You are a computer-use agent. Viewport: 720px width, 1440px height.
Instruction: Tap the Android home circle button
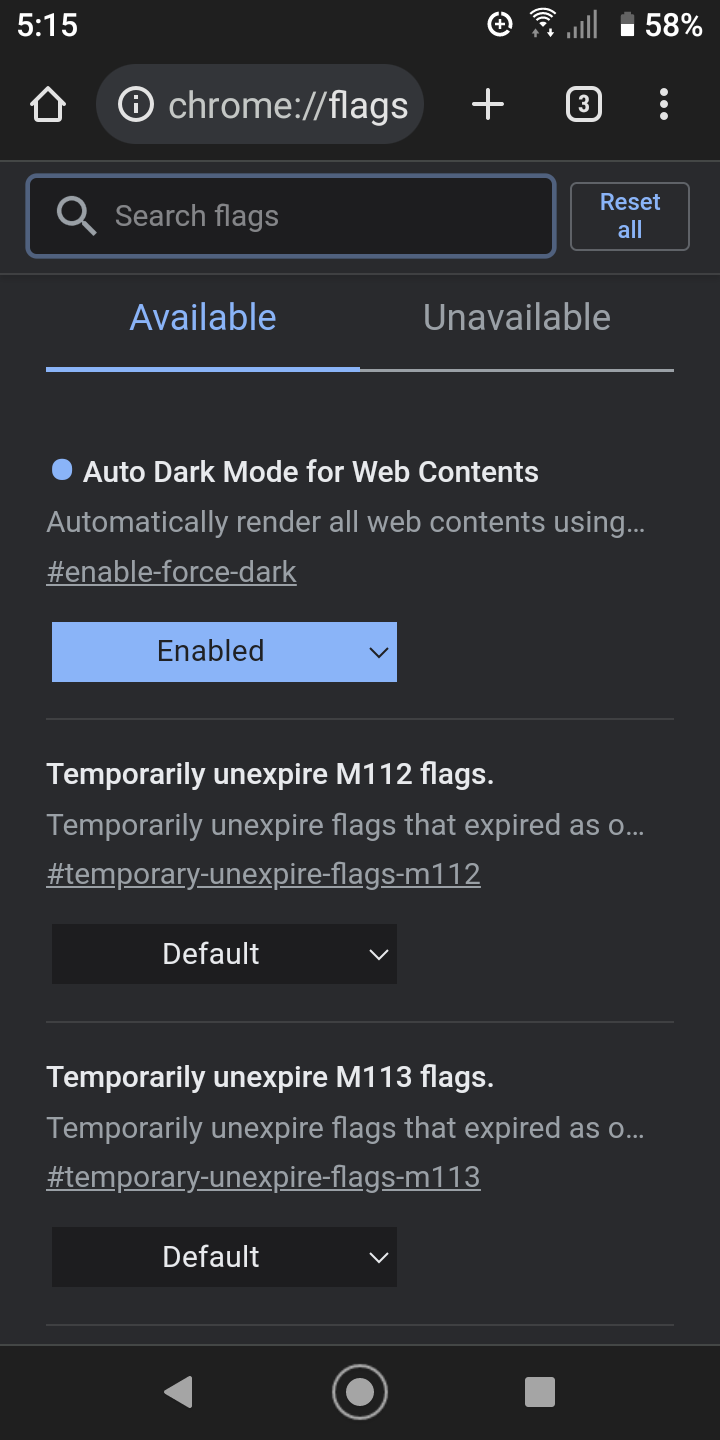click(x=360, y=1392)
